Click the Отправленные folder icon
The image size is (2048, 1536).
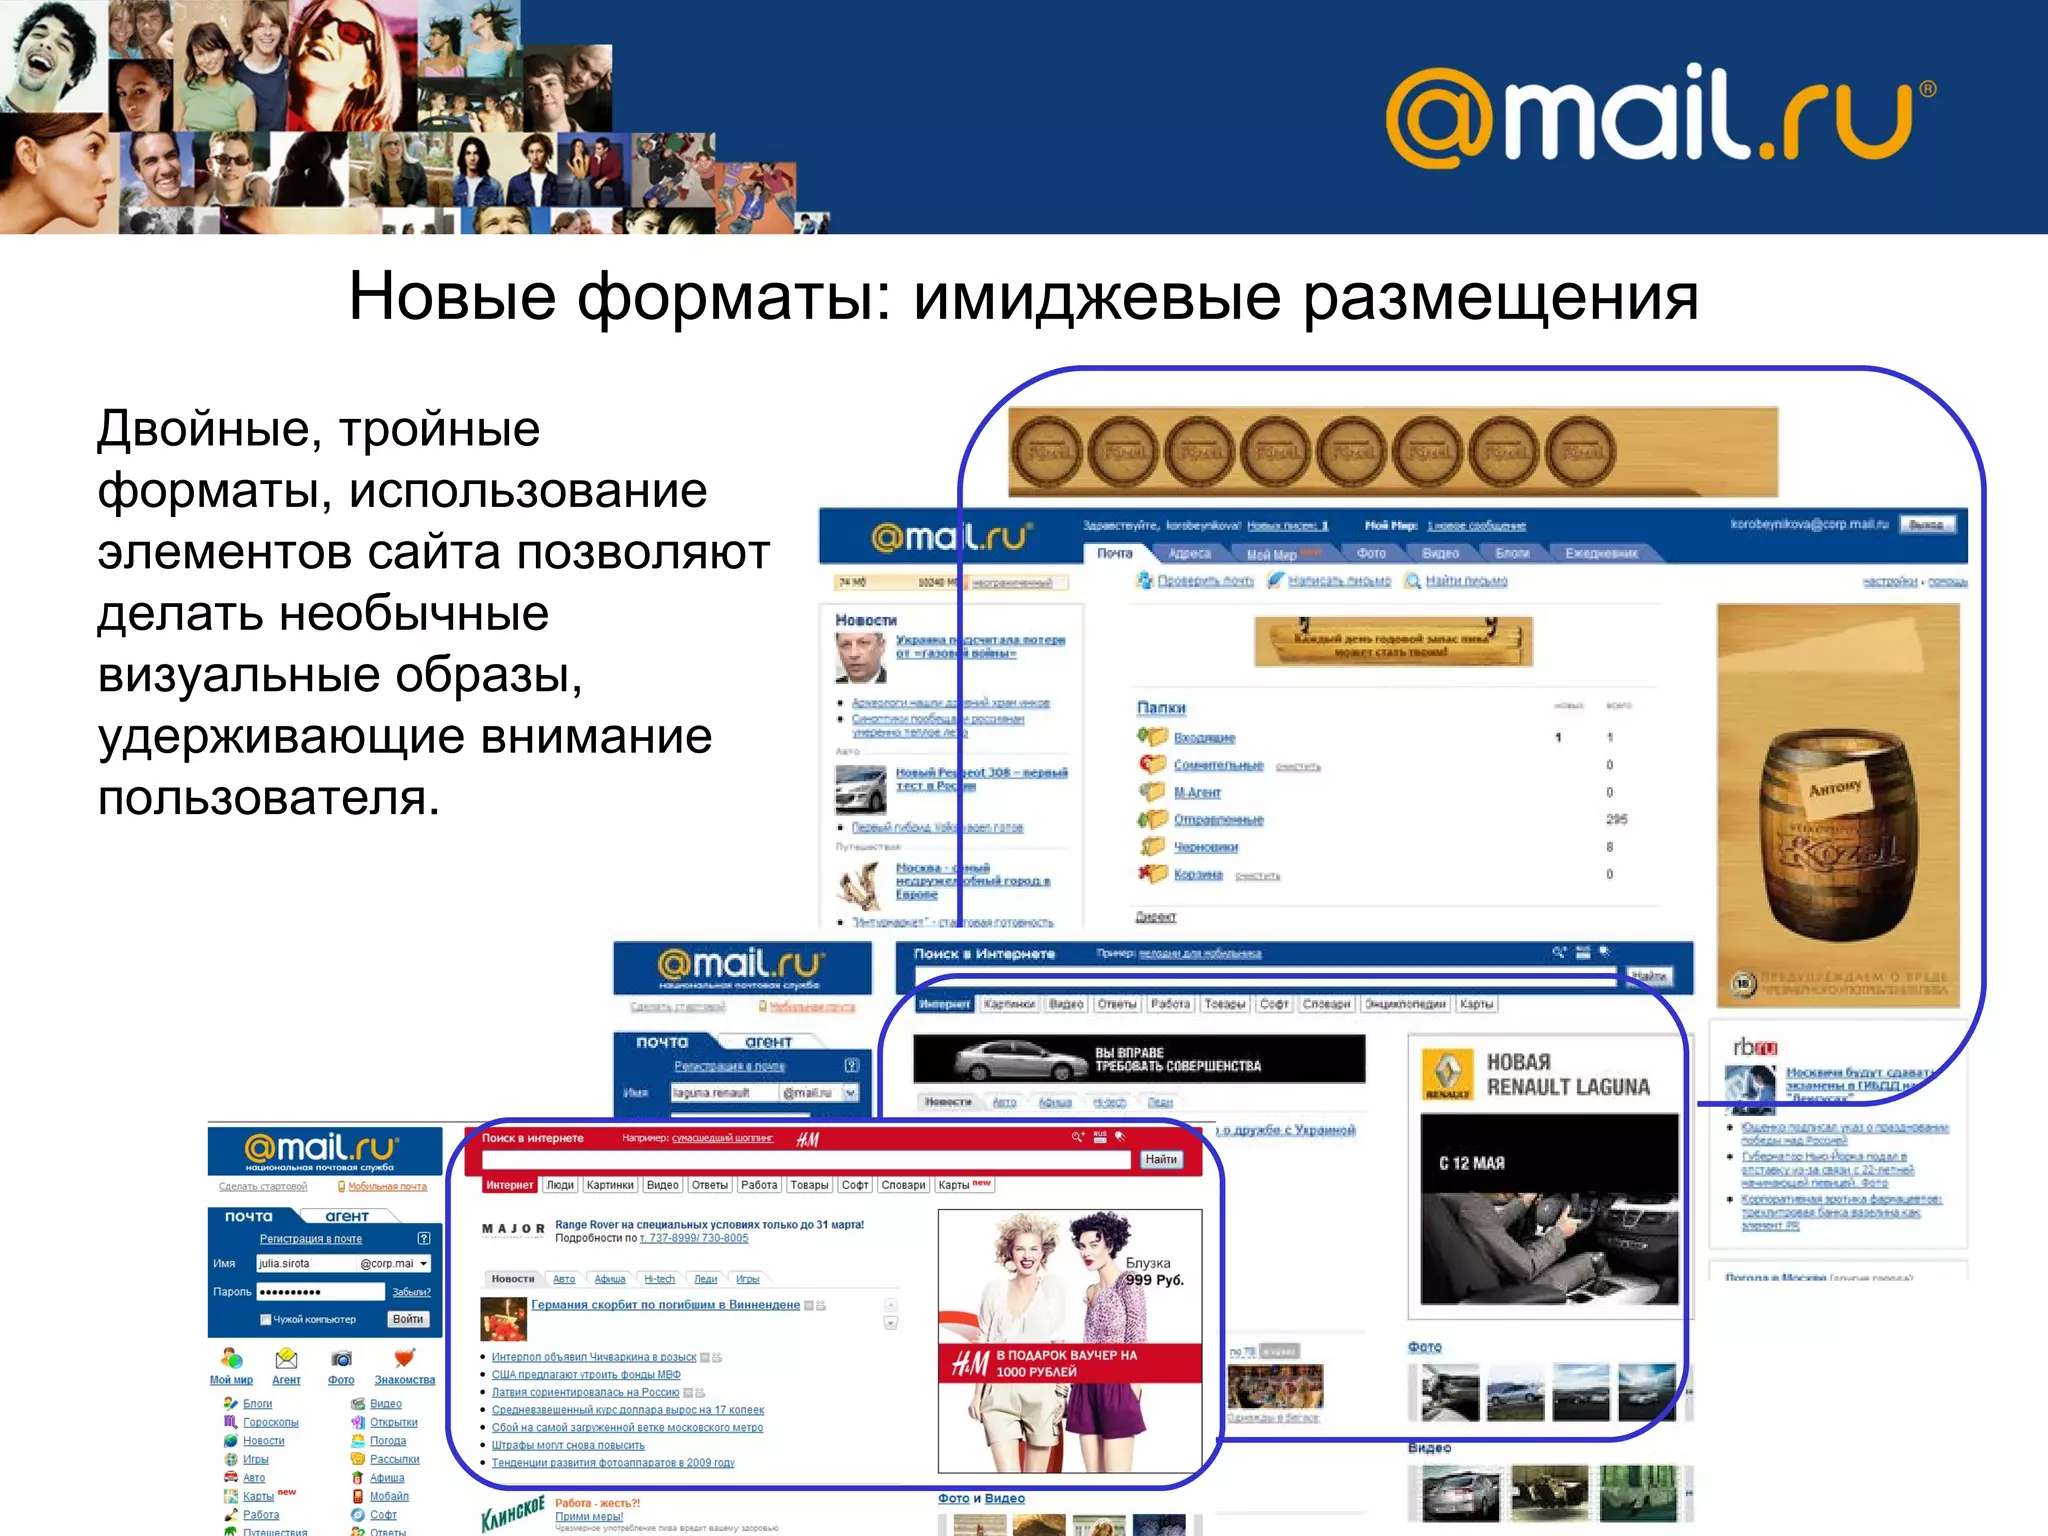[1153, 819]
